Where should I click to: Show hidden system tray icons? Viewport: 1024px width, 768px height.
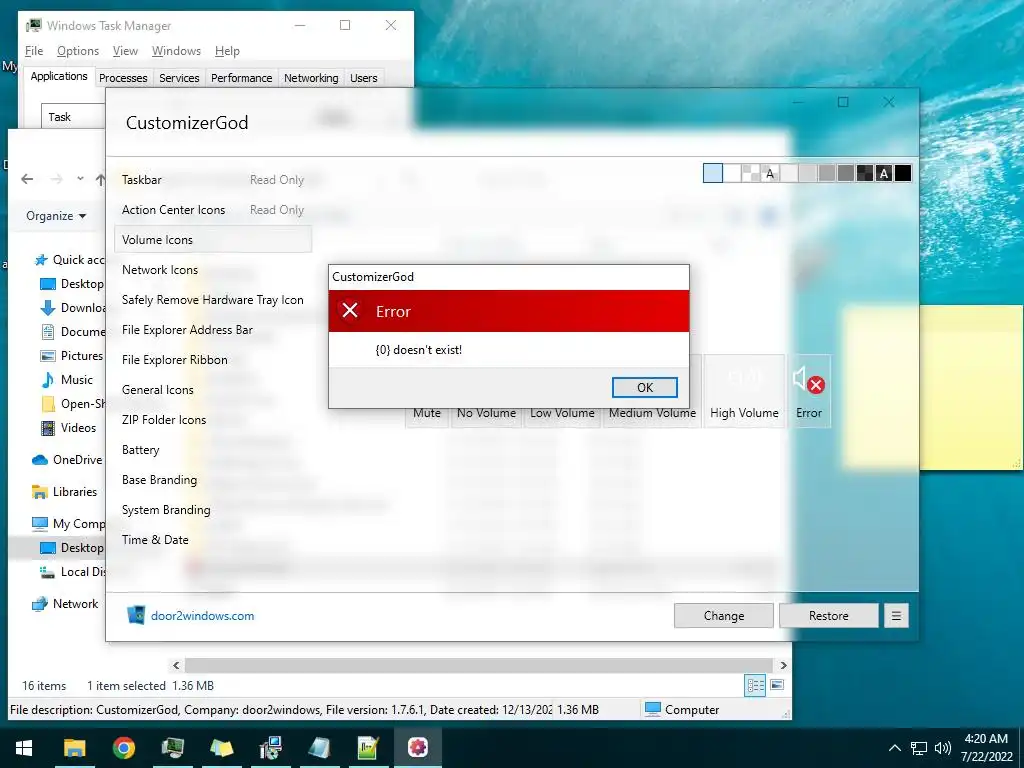tap(895, 748)
